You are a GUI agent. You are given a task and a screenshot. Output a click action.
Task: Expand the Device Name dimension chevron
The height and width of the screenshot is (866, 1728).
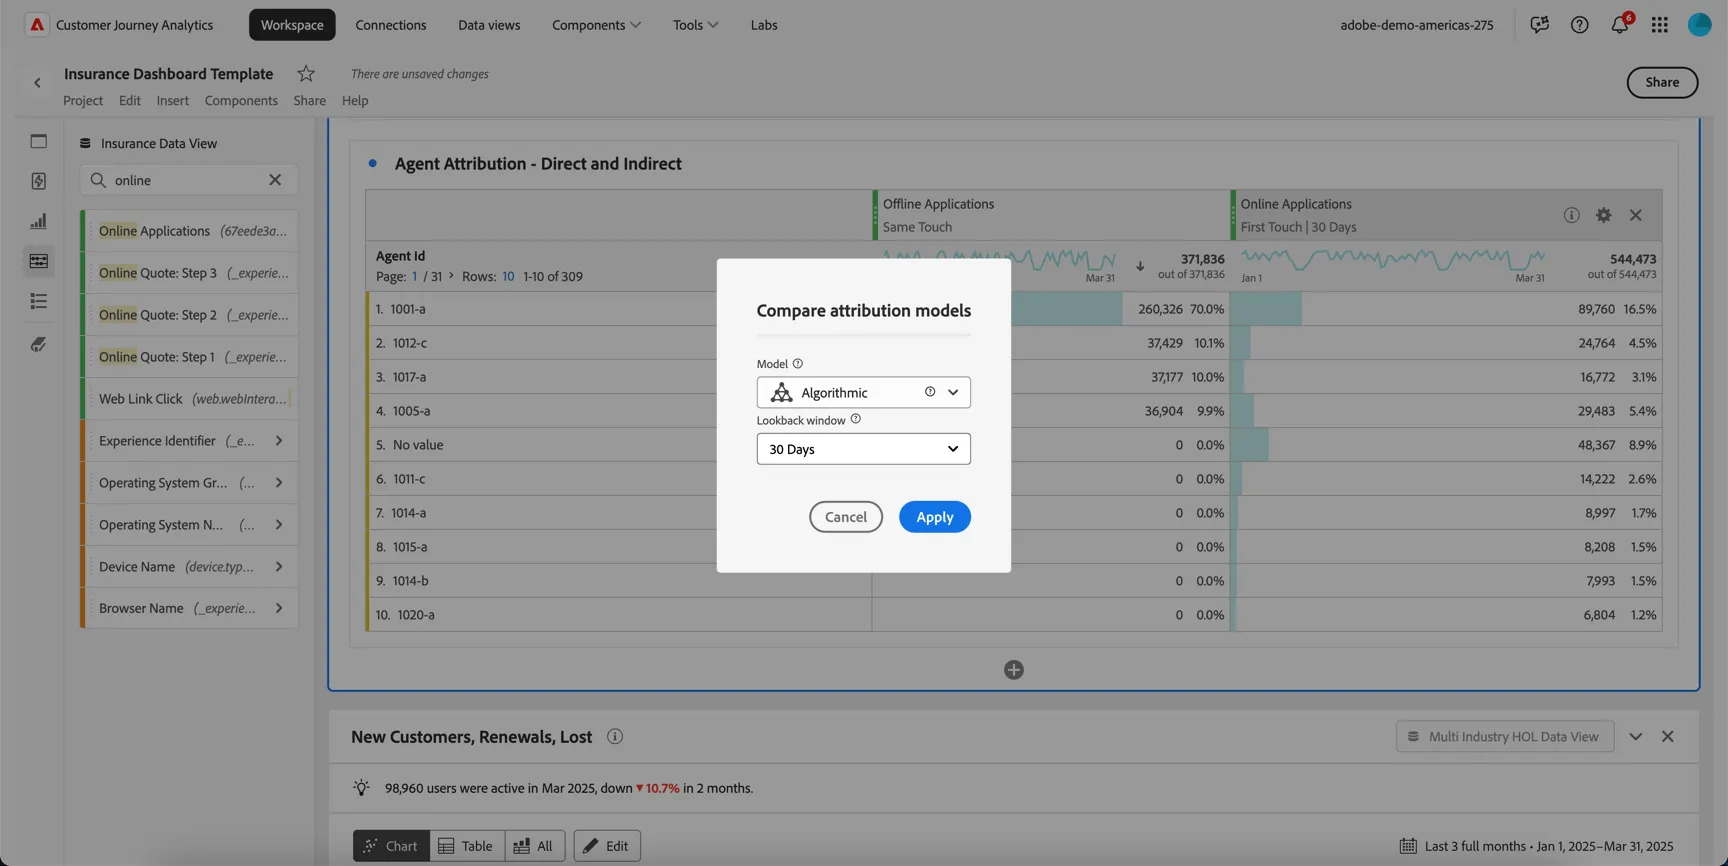279,567
